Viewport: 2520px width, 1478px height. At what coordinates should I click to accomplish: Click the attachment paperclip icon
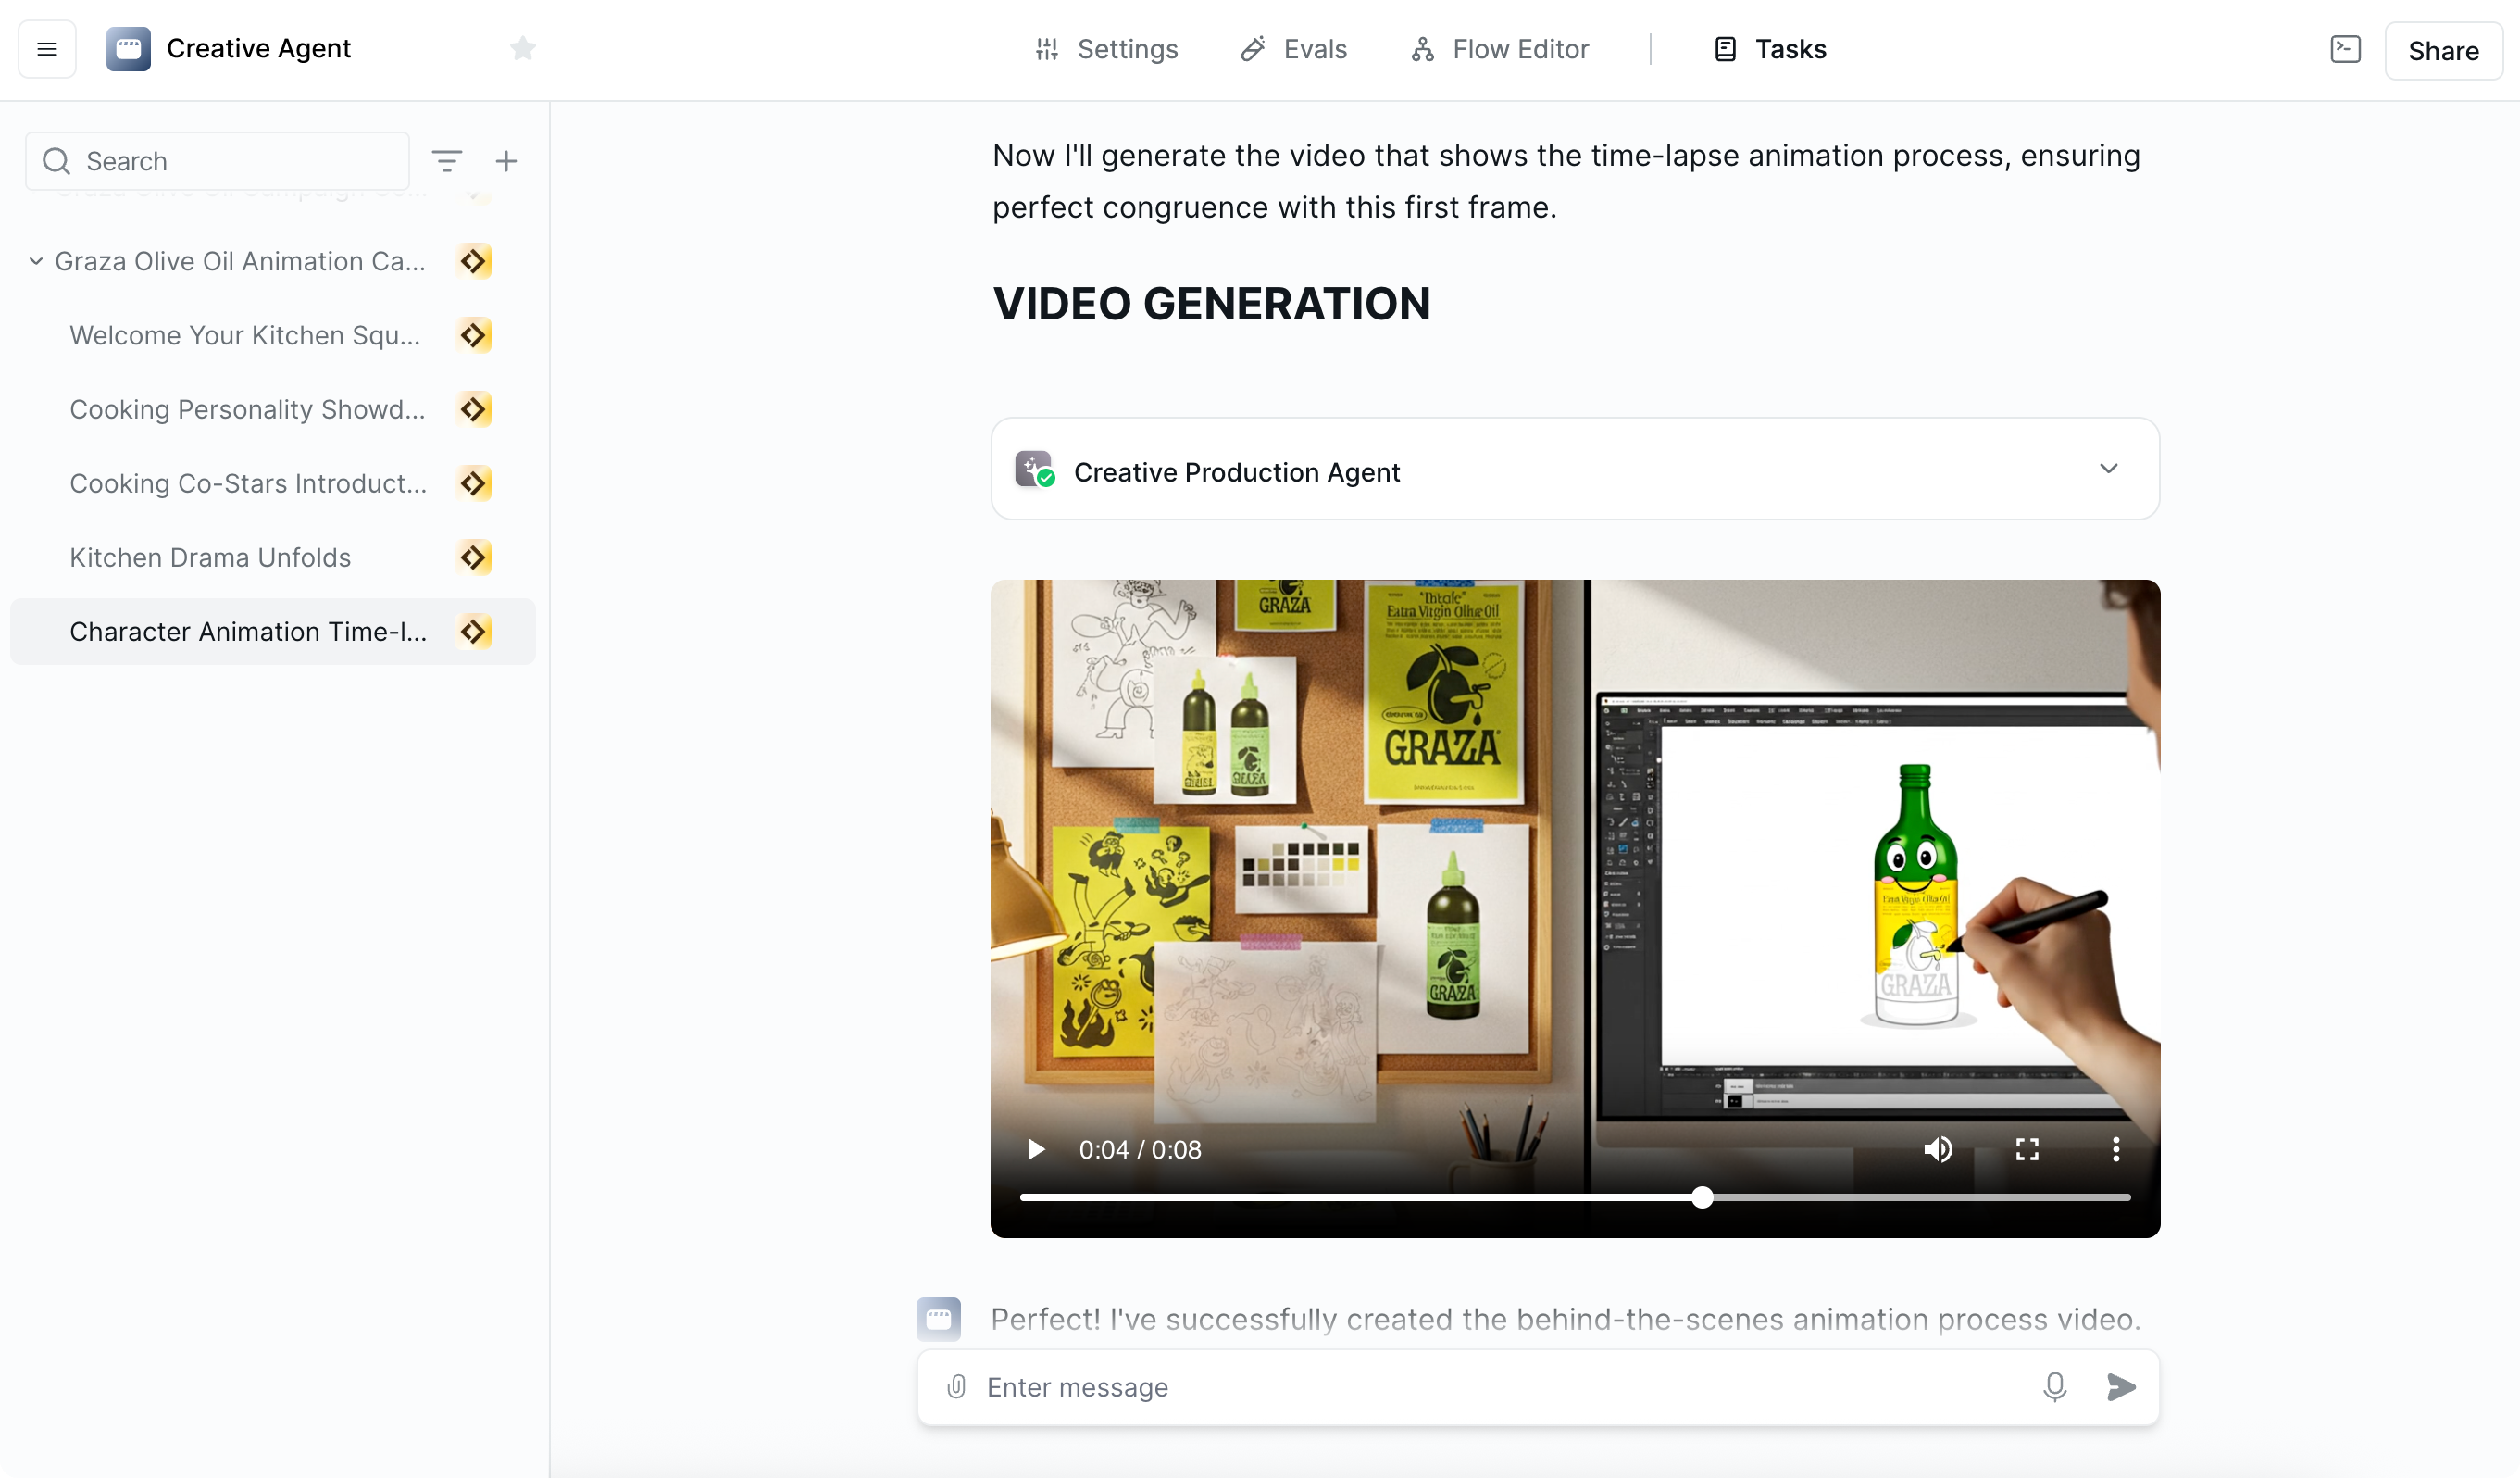click(x=956, y=1386)
